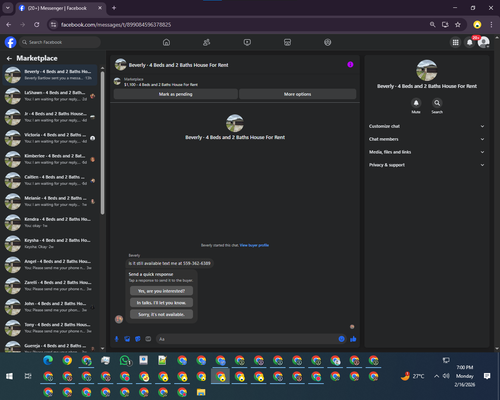Click the back arrow beside Marketplace heading
Viewport: 500px width, 400px height.
click(x=9, y=58)
